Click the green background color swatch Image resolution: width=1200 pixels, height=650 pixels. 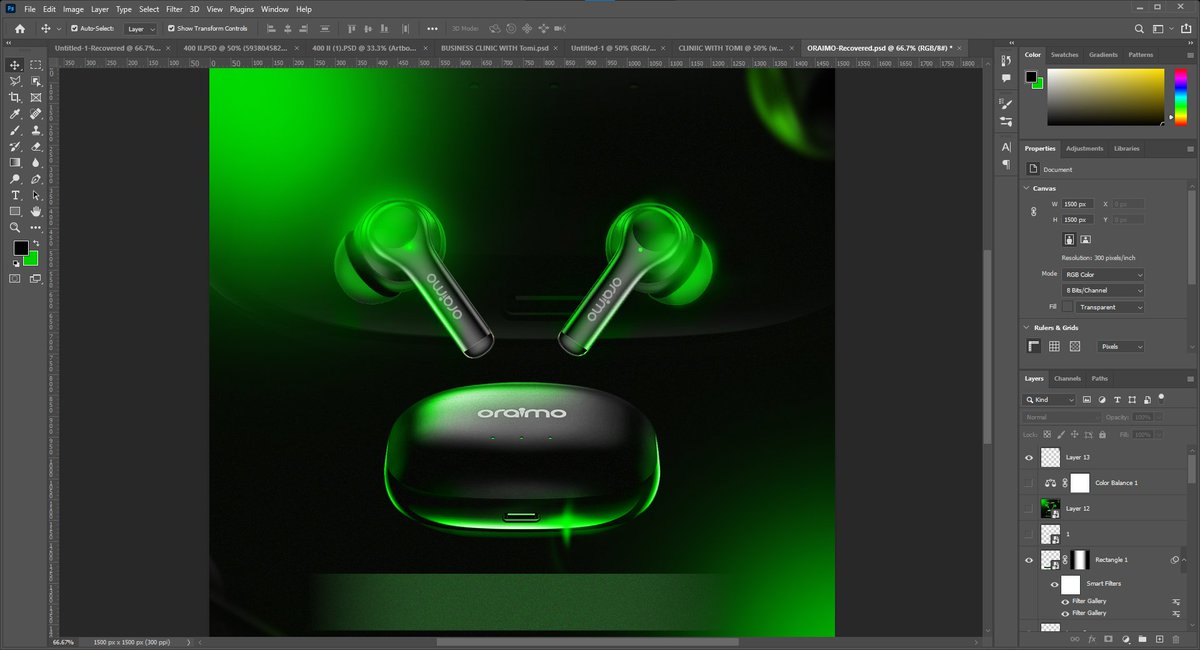click(31, 258)
